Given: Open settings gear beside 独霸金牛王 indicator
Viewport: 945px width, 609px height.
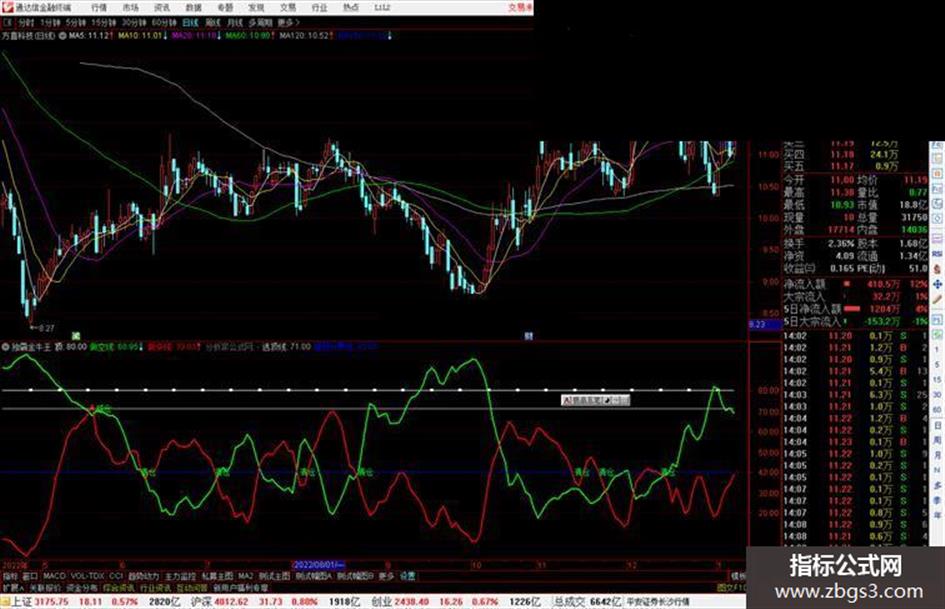Looking at the screenshot, I should [5, 347].
